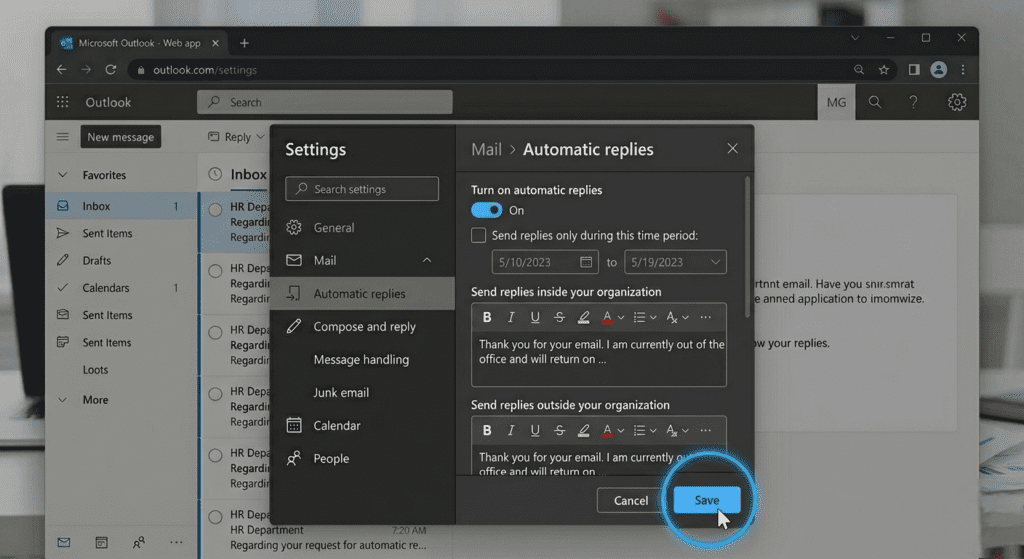
Task: Turn off the automatic replies toggle
Action: tap(487, 210)
